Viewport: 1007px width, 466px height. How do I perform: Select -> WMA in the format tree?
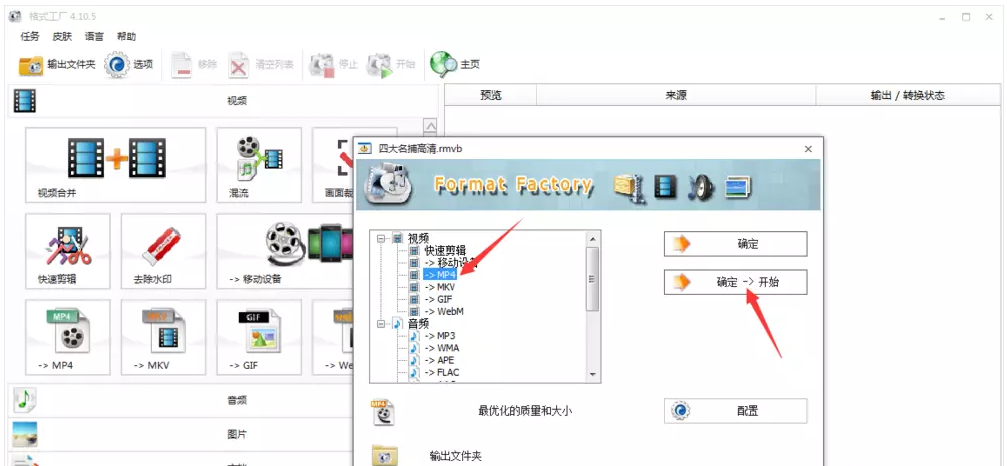(x=441, y=348)
